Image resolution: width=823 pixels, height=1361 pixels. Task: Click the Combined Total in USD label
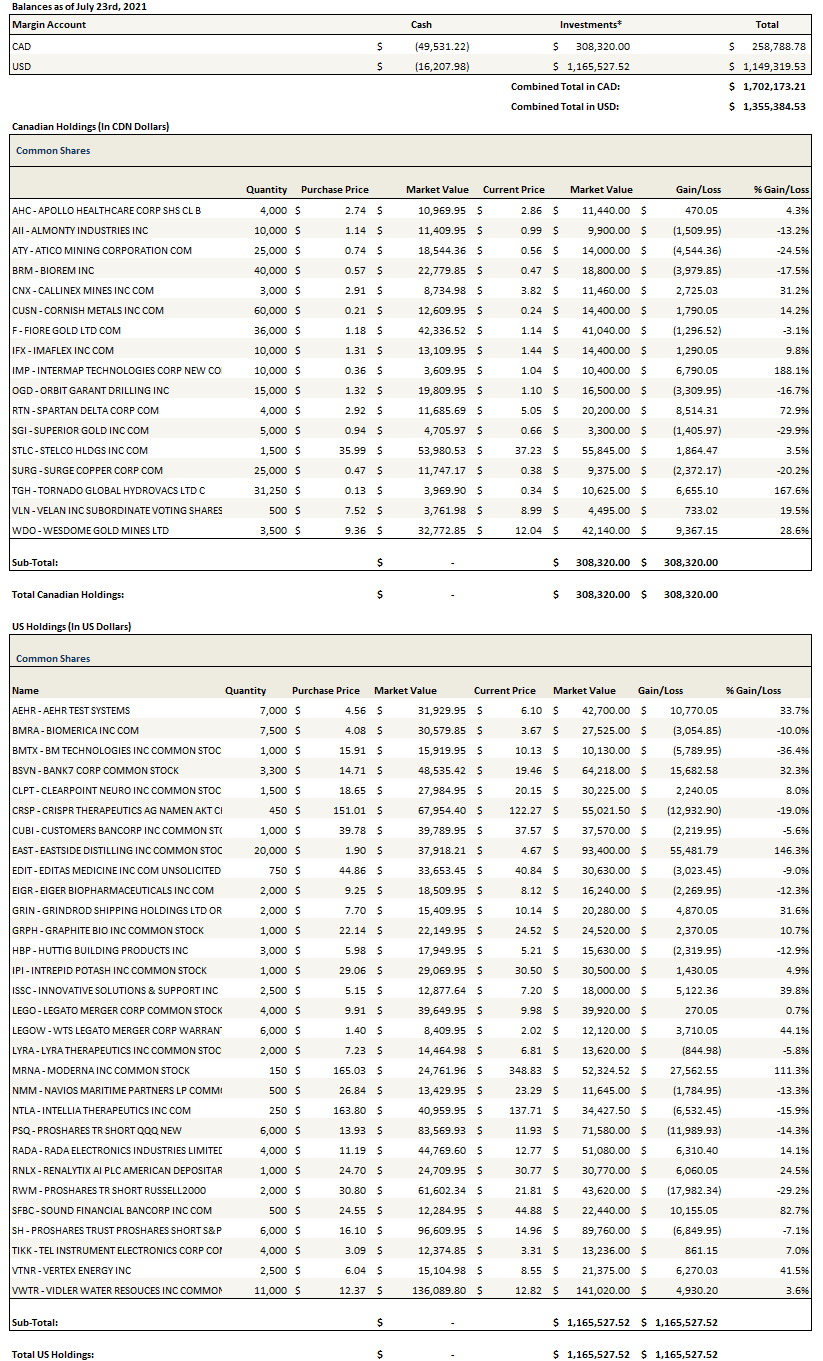(565, 106)
